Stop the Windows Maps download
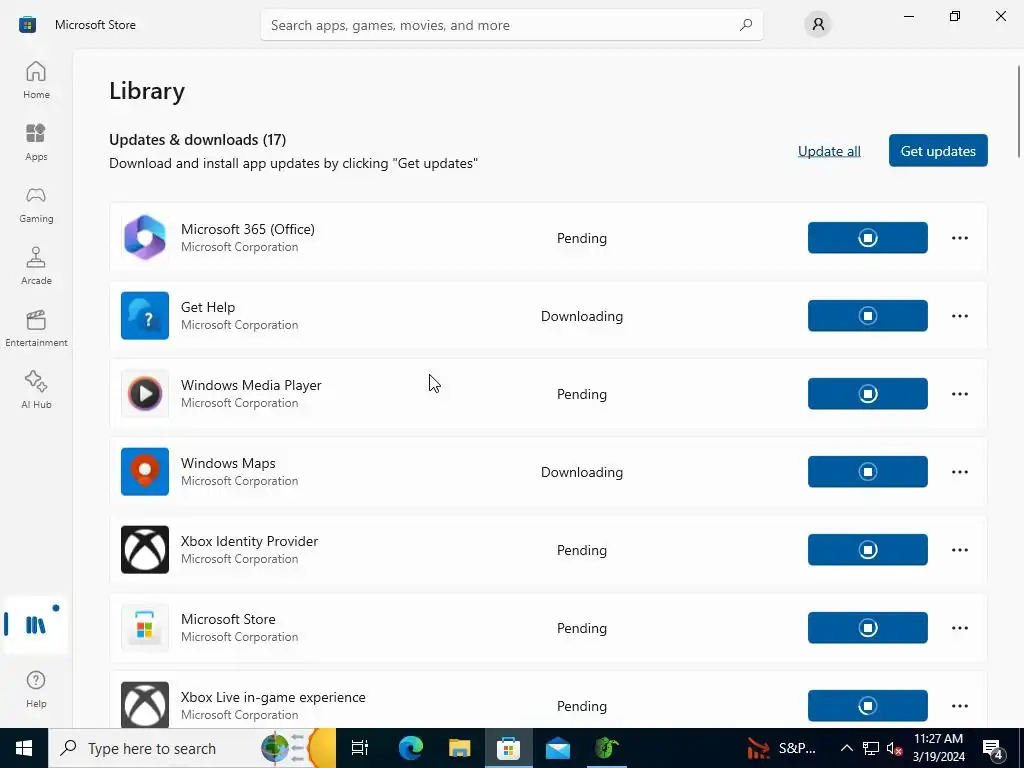Viewport: 1024px width, 768px height. click(x=867, y=472)
